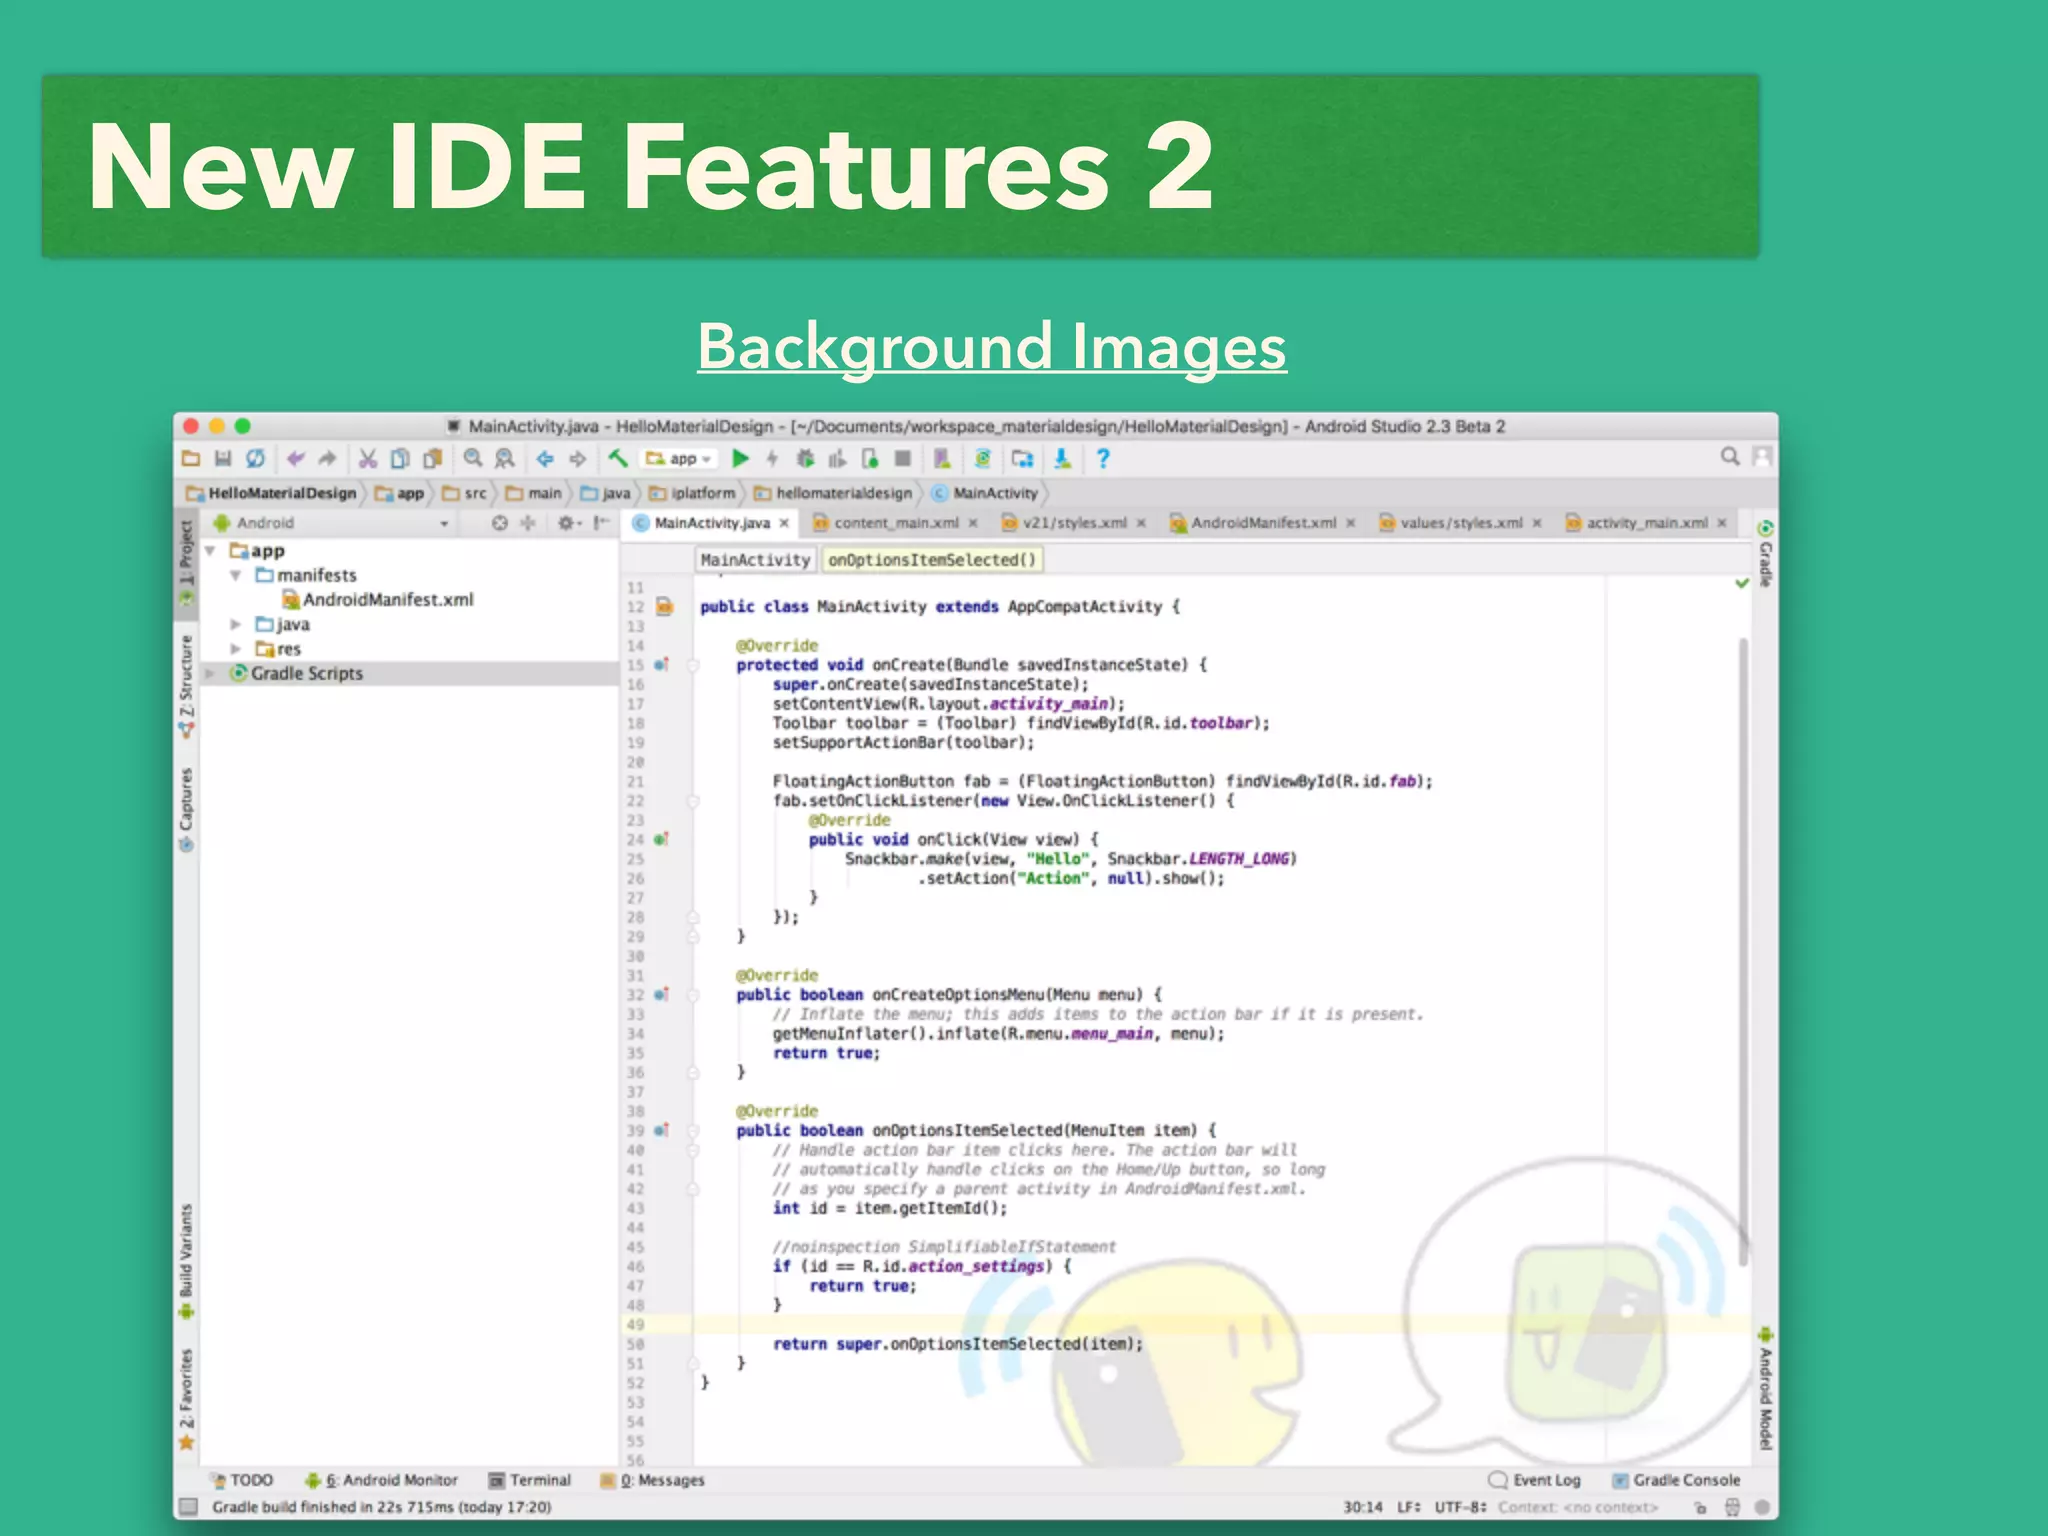
Task: Toggle the Gradle side panel
Action: click(x=1765, y=553)
